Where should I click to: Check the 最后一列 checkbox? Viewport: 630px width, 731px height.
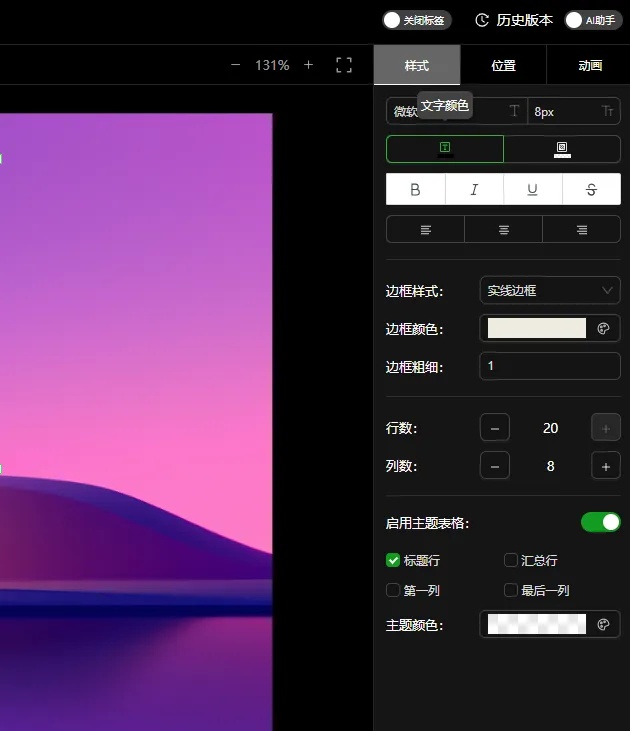[511, 590]
